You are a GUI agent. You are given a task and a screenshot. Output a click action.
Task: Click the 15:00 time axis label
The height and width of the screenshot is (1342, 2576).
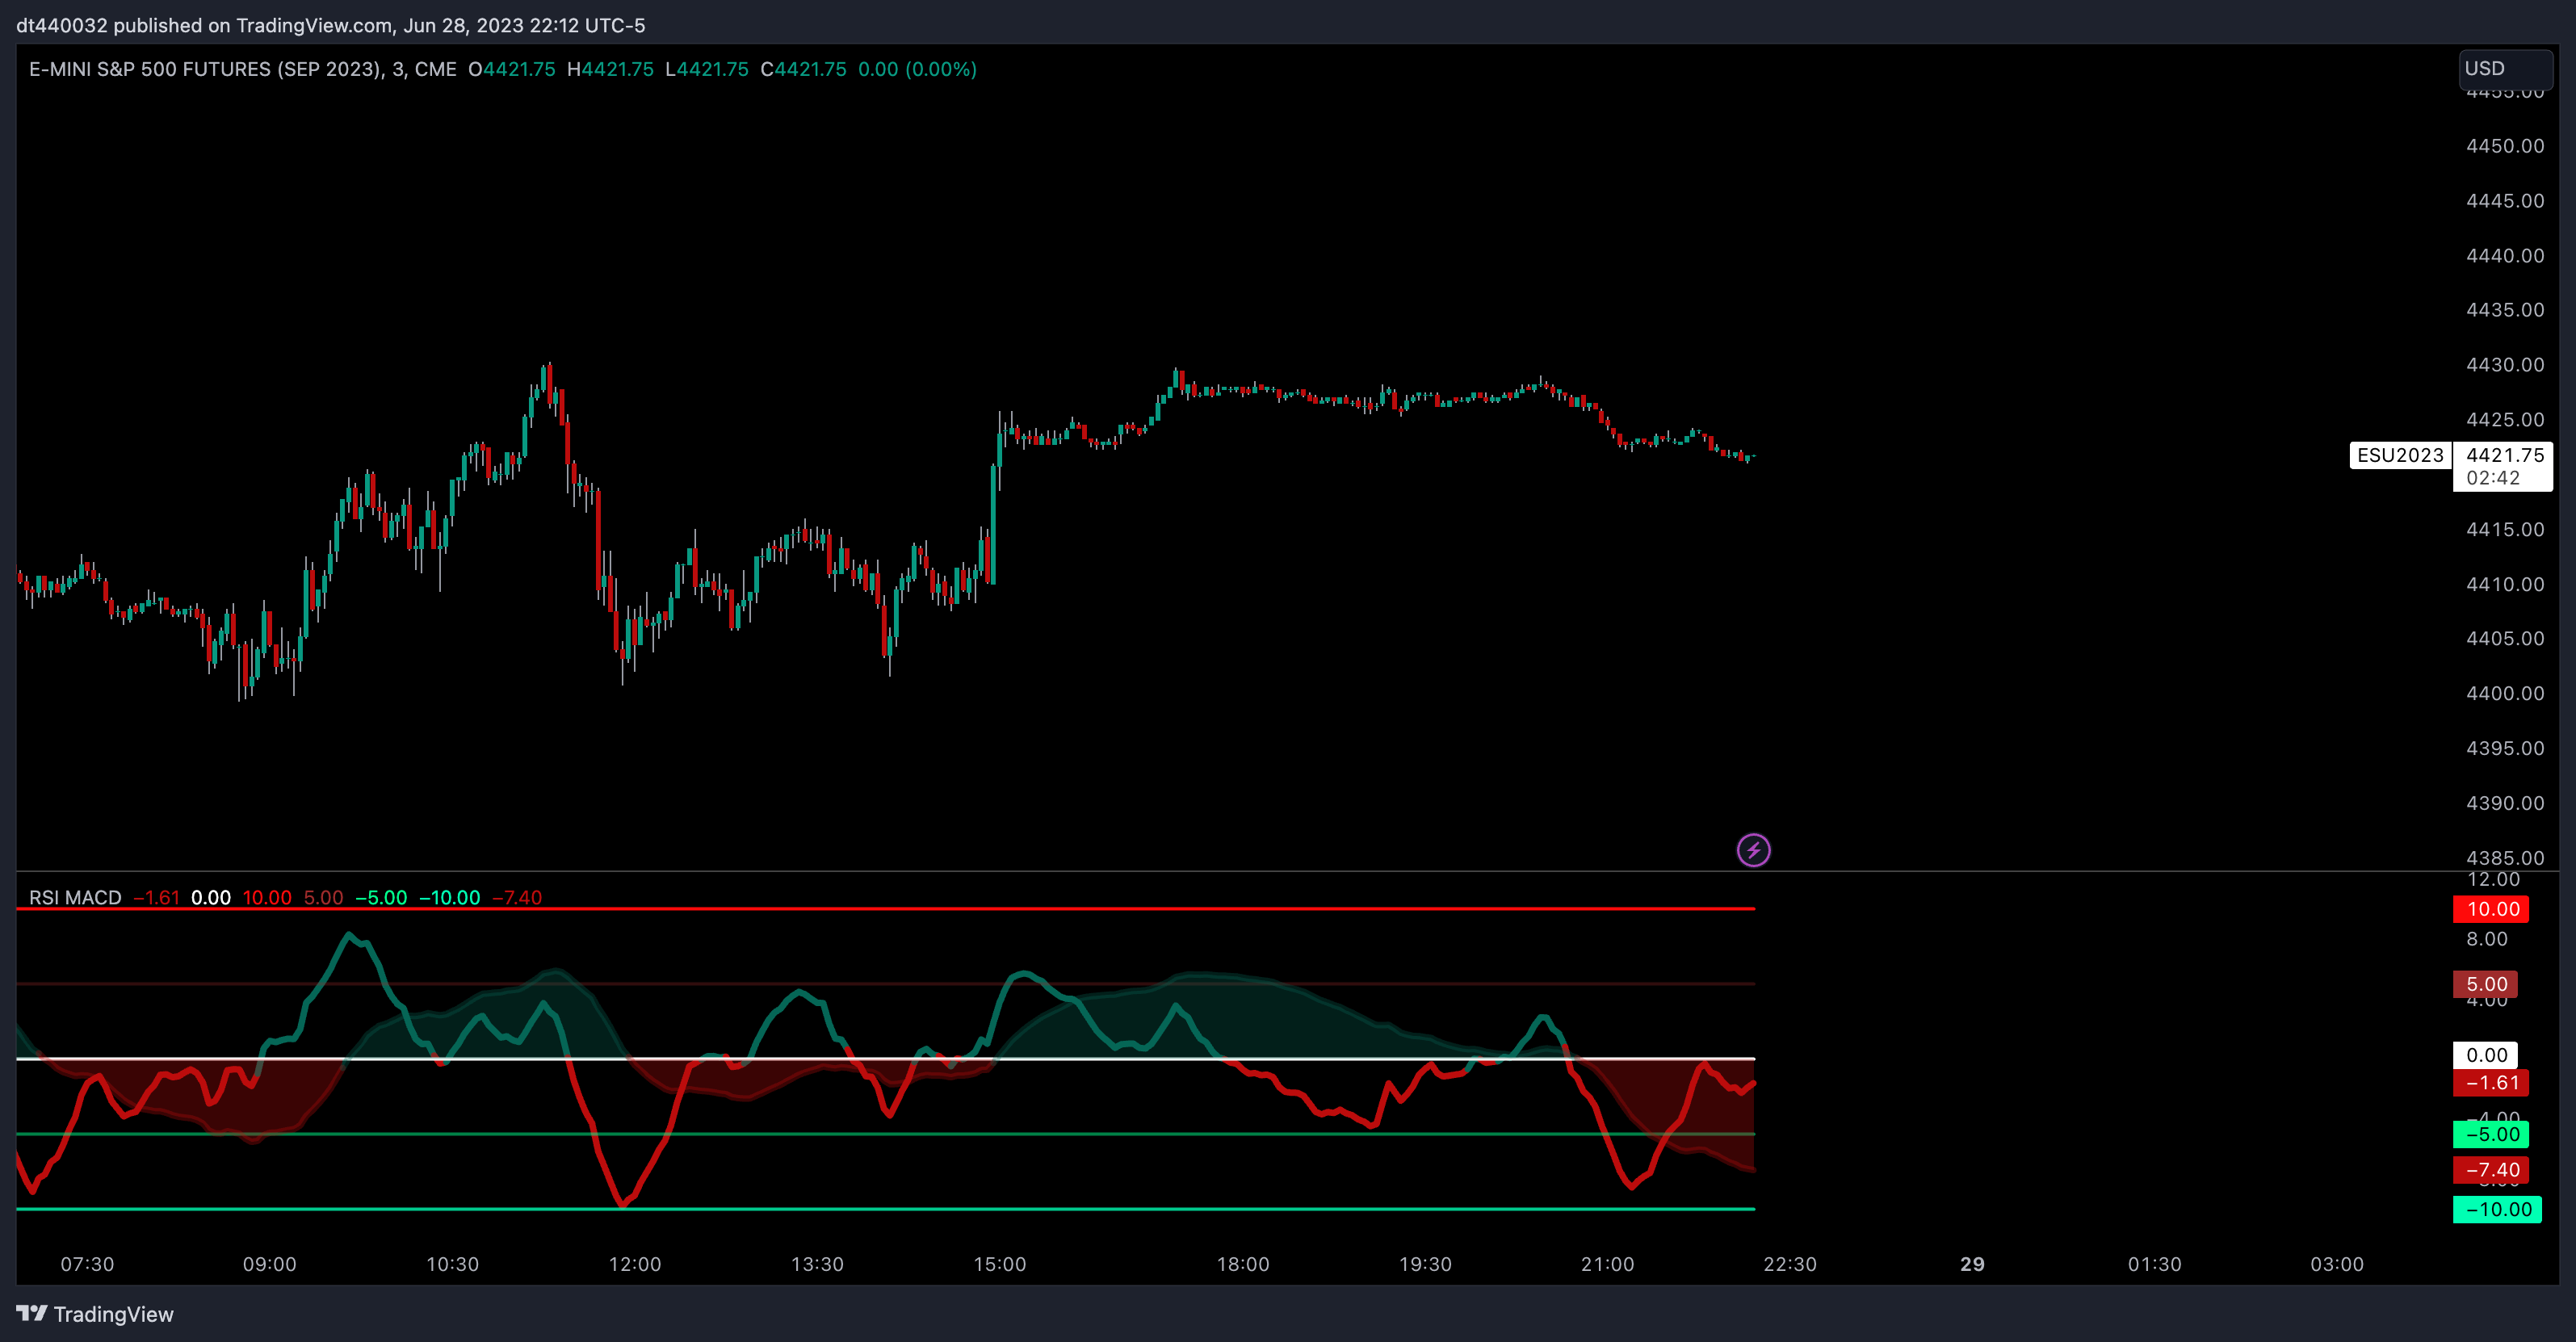pos(1000,1264)
